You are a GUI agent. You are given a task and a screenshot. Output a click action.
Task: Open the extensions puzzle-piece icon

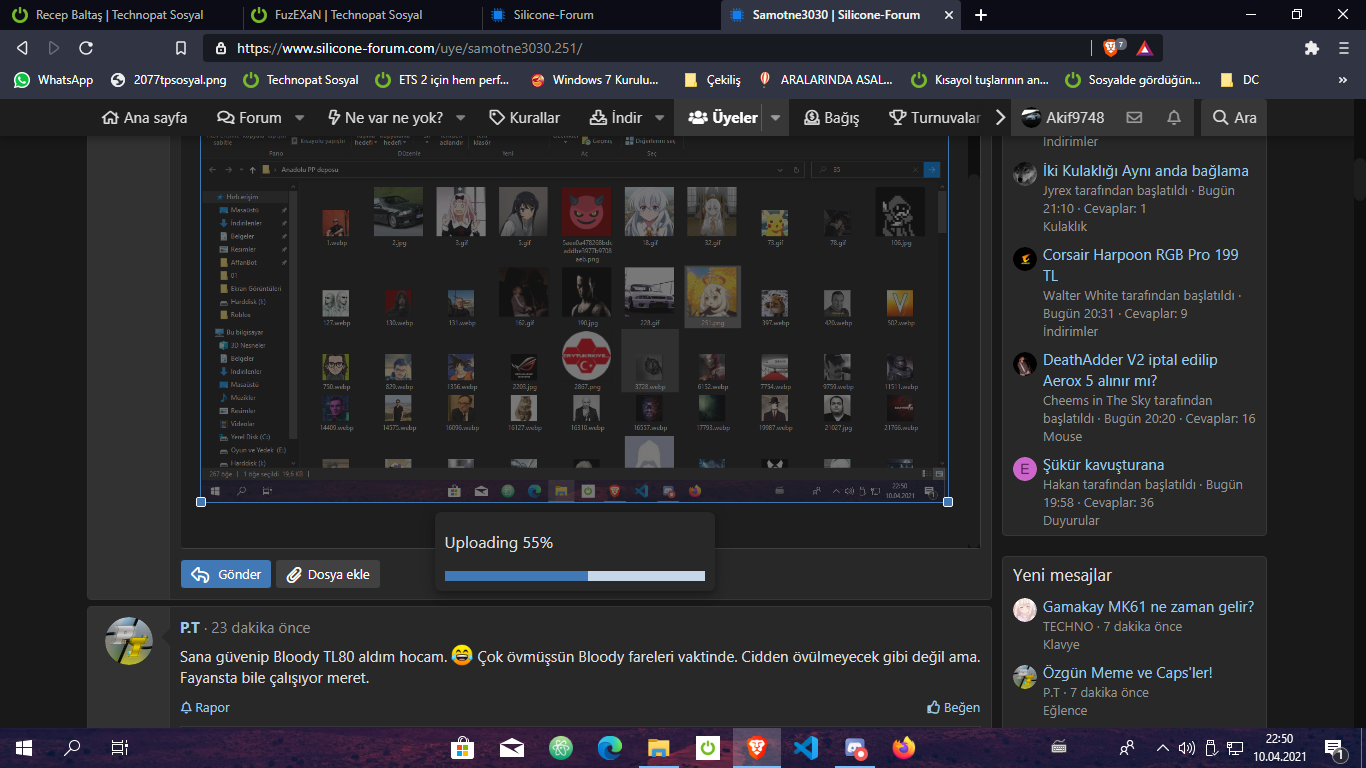tap(1312, 48)
